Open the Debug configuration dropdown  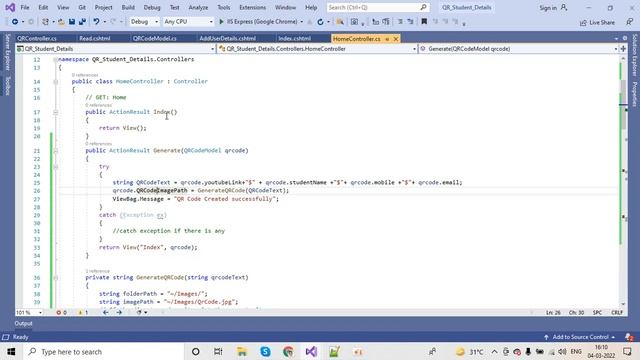pos(144,22)
